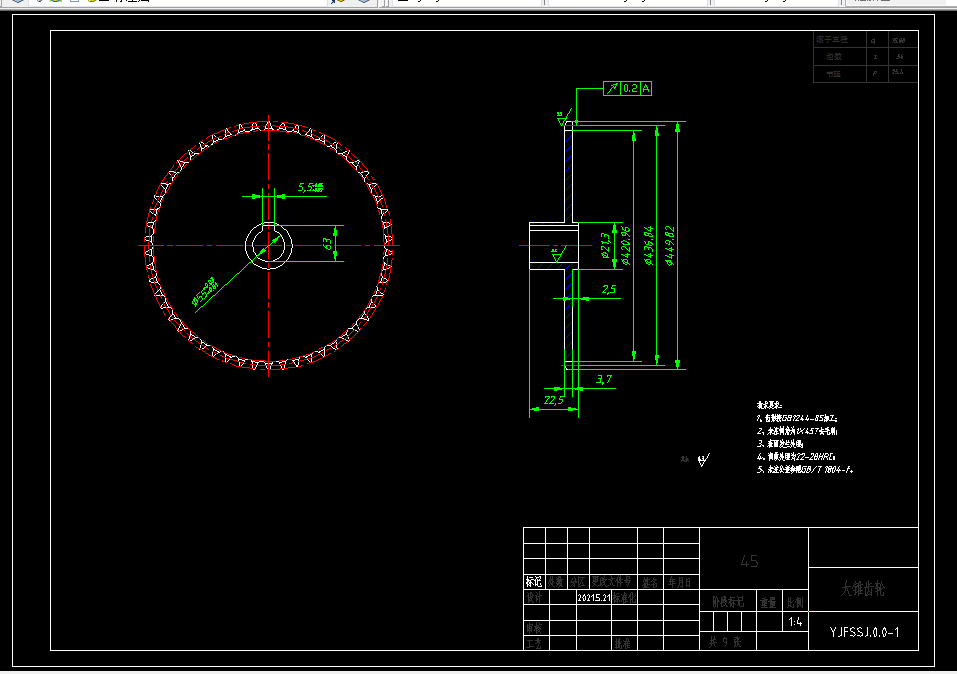957x674 pixels.
Task: Select the 20215.21 date cell
Action: [594, 598]
